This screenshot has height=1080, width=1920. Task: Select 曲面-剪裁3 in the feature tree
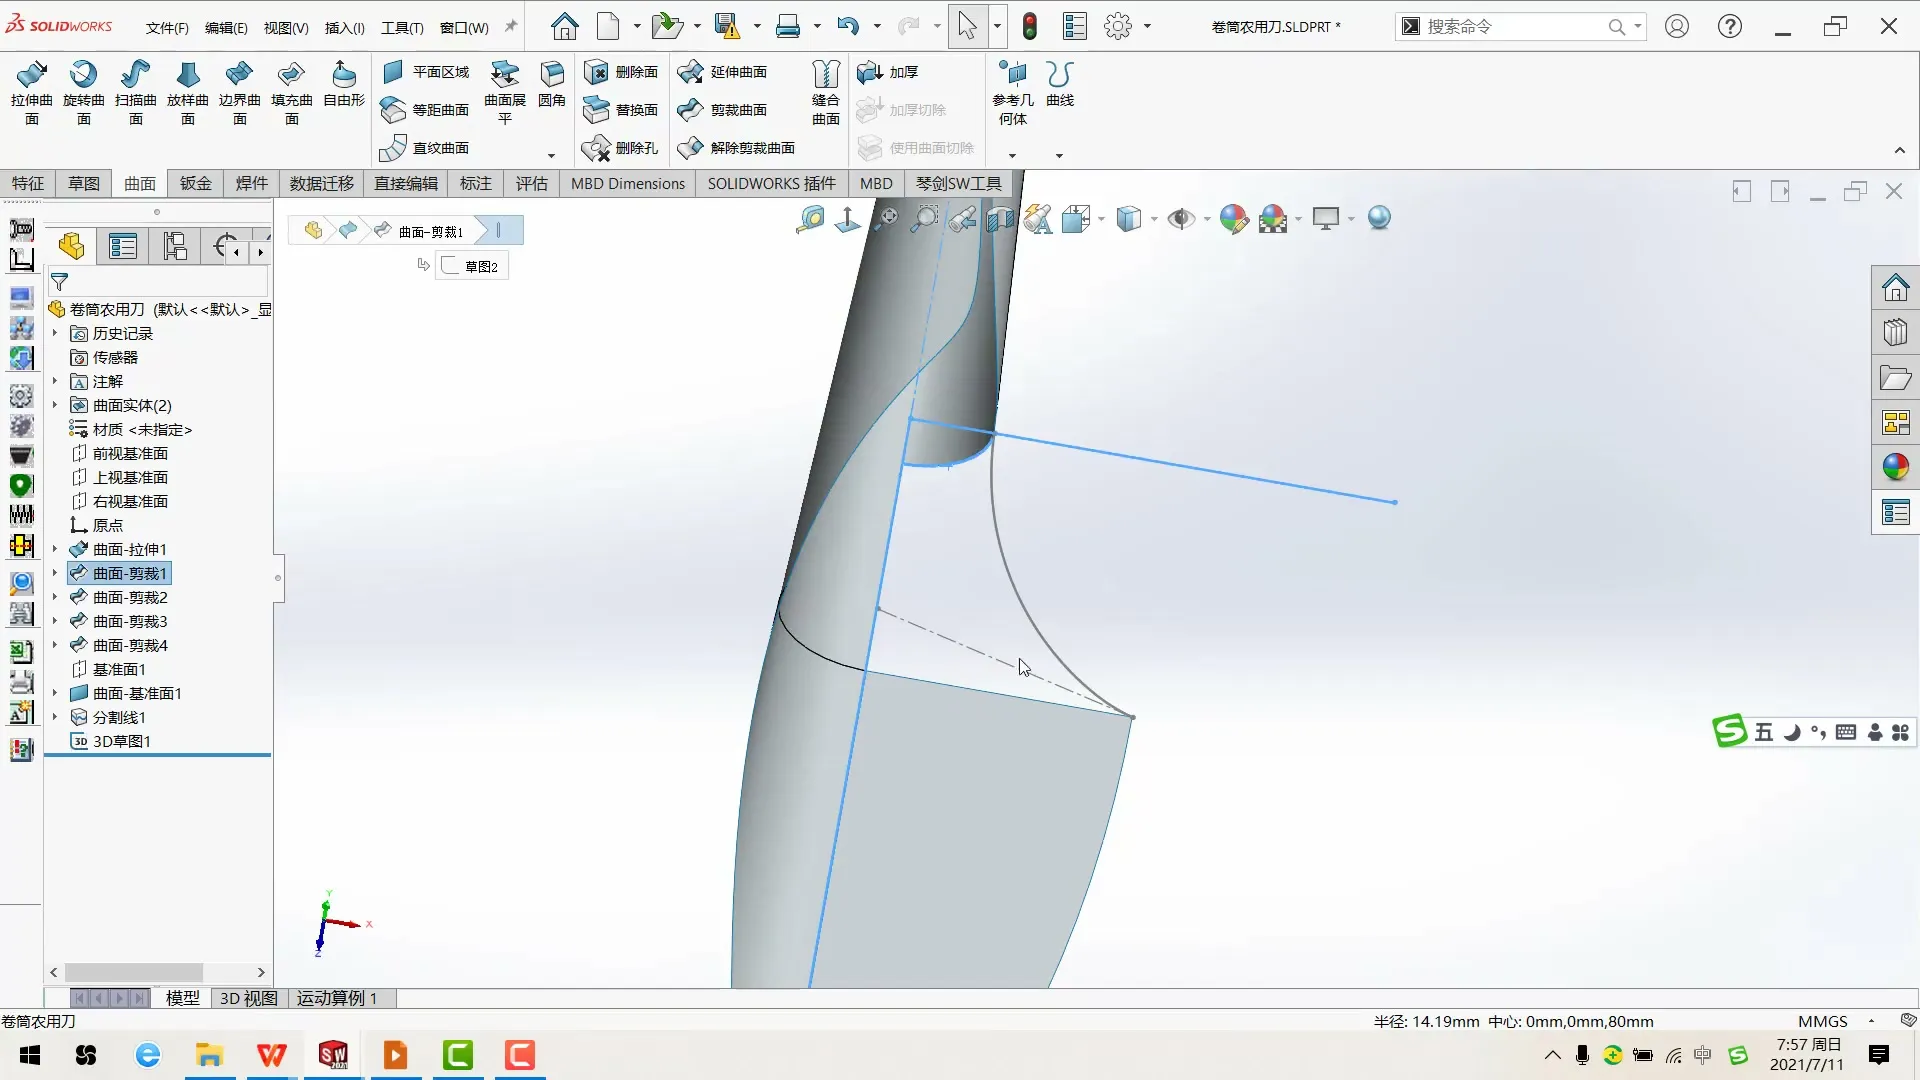tap(130, 620)
